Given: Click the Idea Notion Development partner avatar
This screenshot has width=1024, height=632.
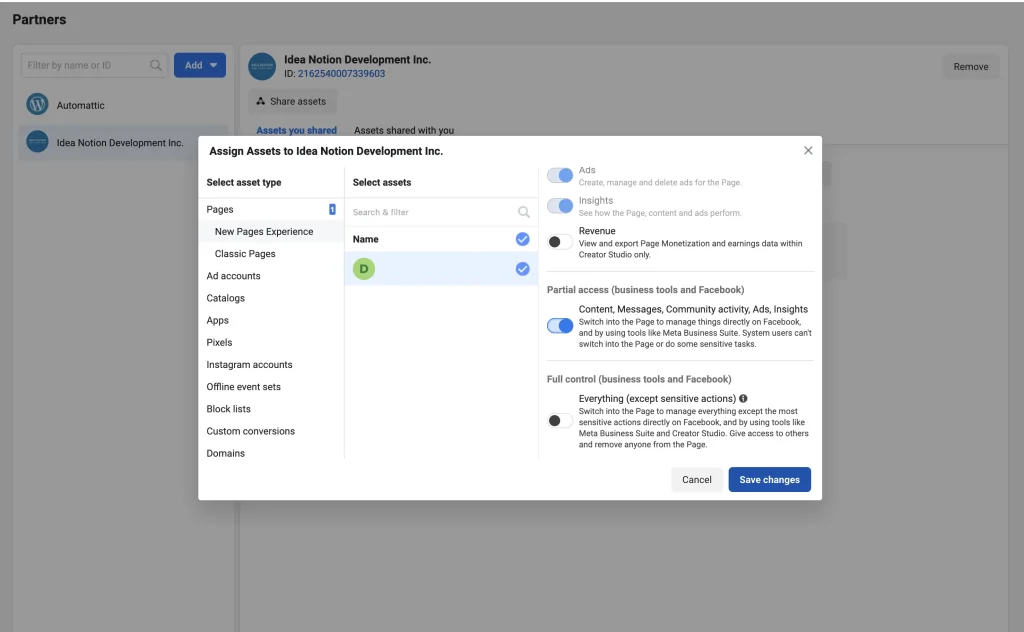Looking at the screenshot, I should point(37,142).
